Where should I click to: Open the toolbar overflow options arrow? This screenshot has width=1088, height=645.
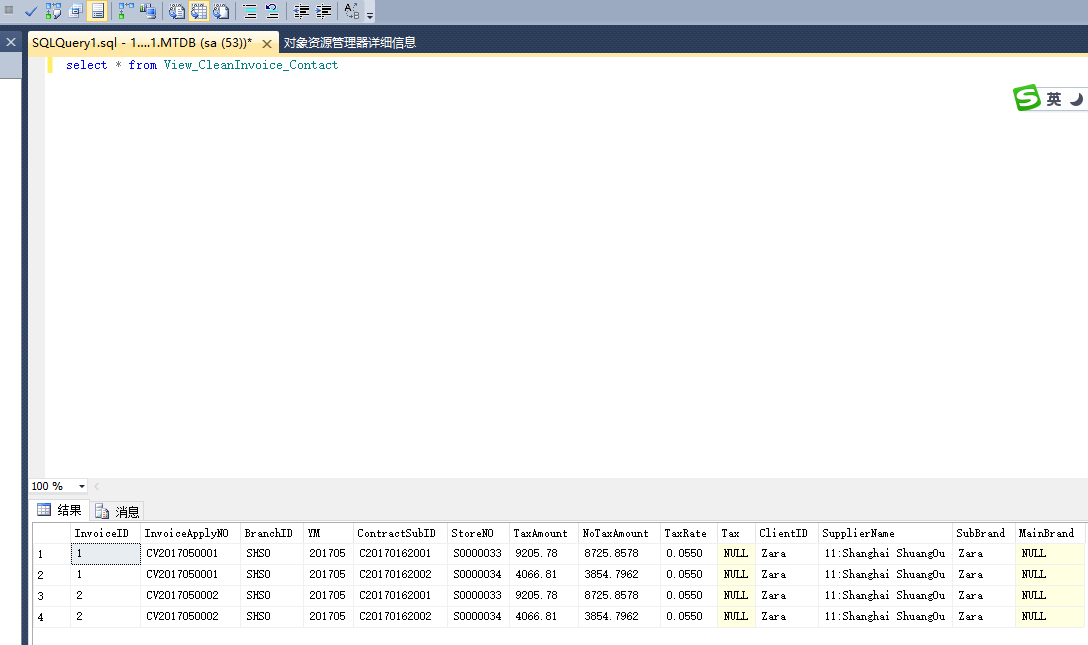tap(370, 15)
